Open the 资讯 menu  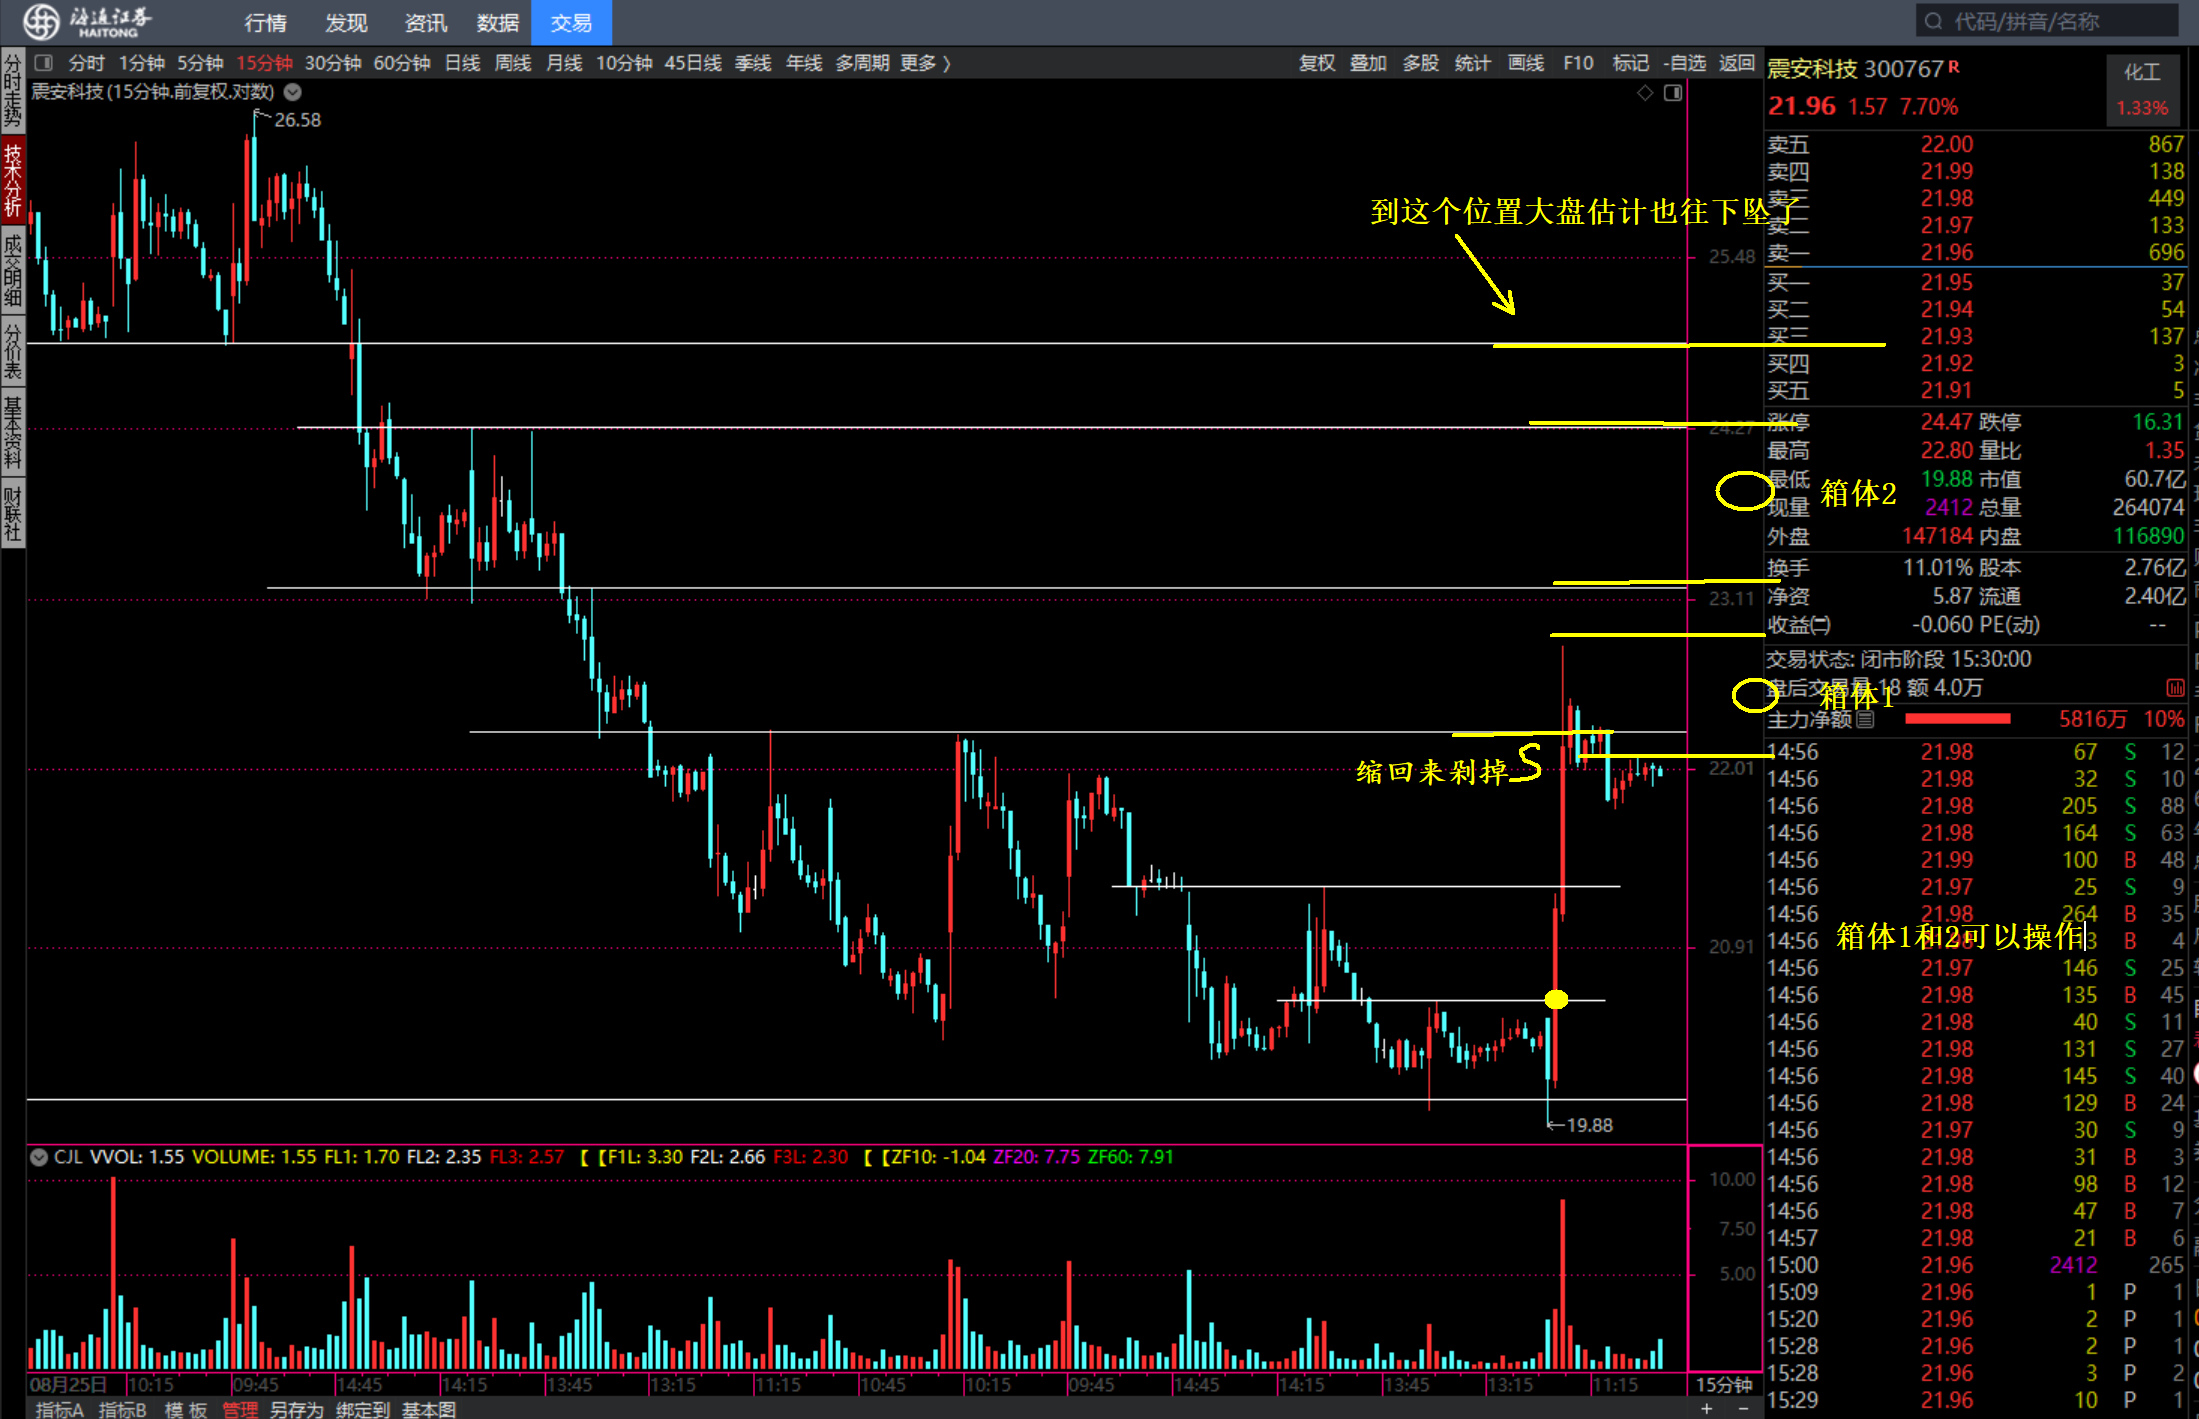point(426,22)
